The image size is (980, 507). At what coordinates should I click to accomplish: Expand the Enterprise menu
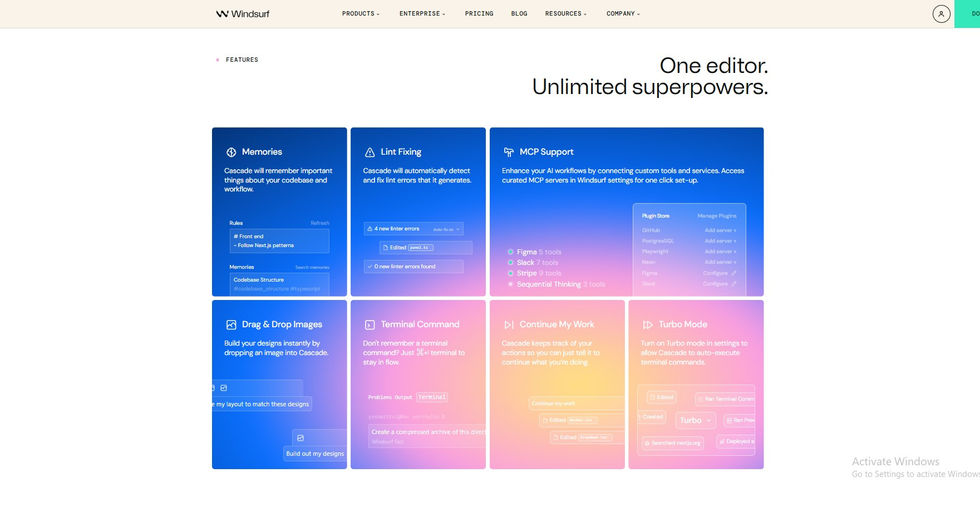tap(422, 14)
